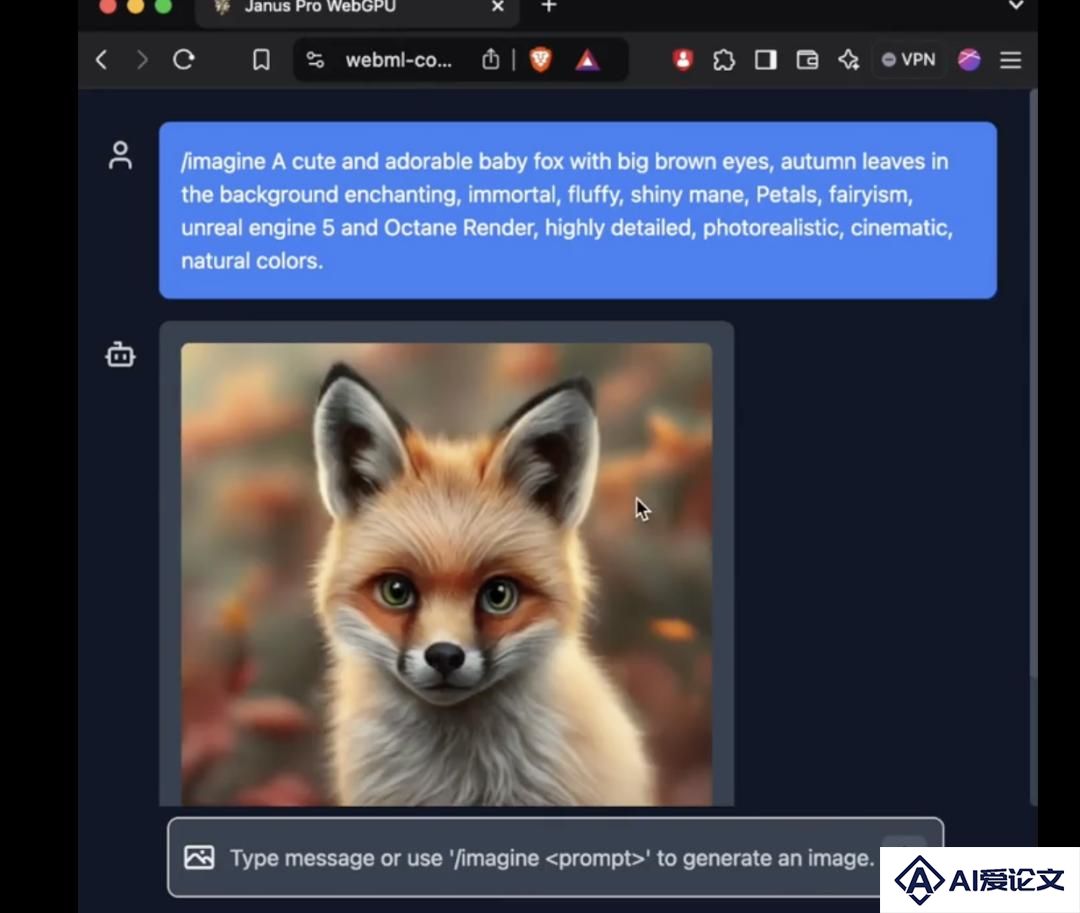Open the Leo AI sparkle icon

[x=849, y=60]
